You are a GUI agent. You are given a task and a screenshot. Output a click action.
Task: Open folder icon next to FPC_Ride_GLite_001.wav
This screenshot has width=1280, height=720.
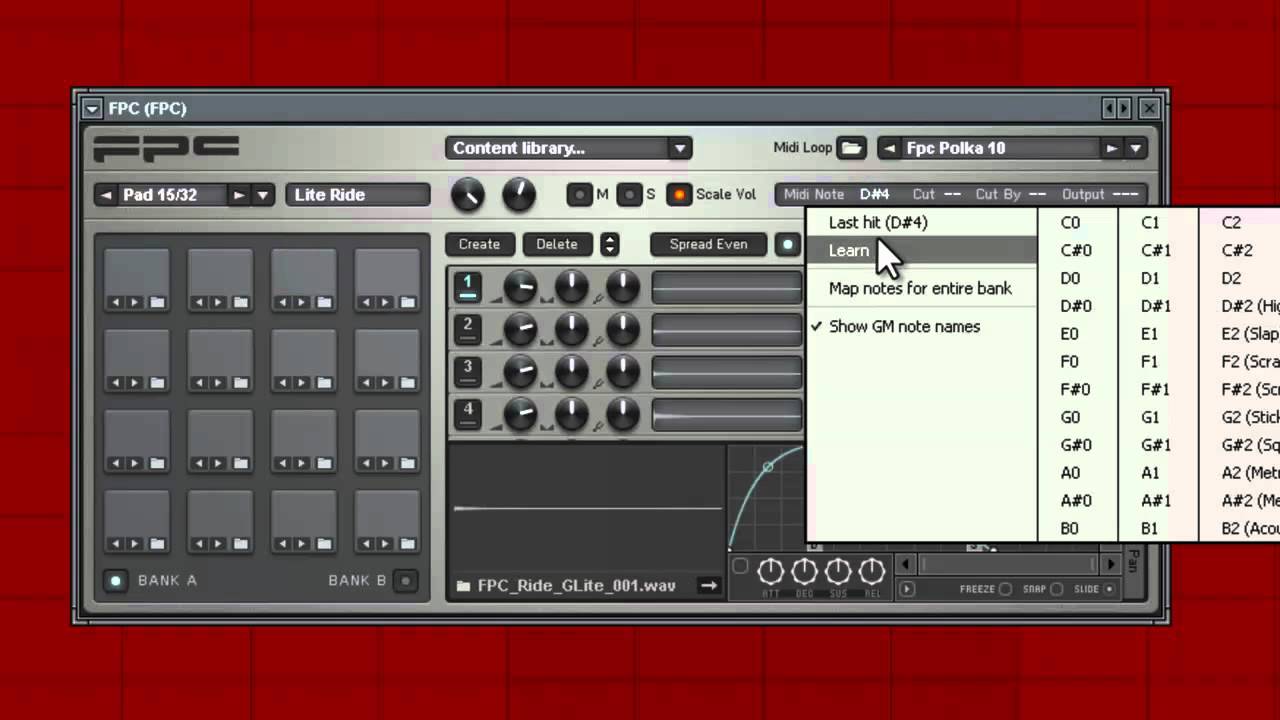[463, 586]
